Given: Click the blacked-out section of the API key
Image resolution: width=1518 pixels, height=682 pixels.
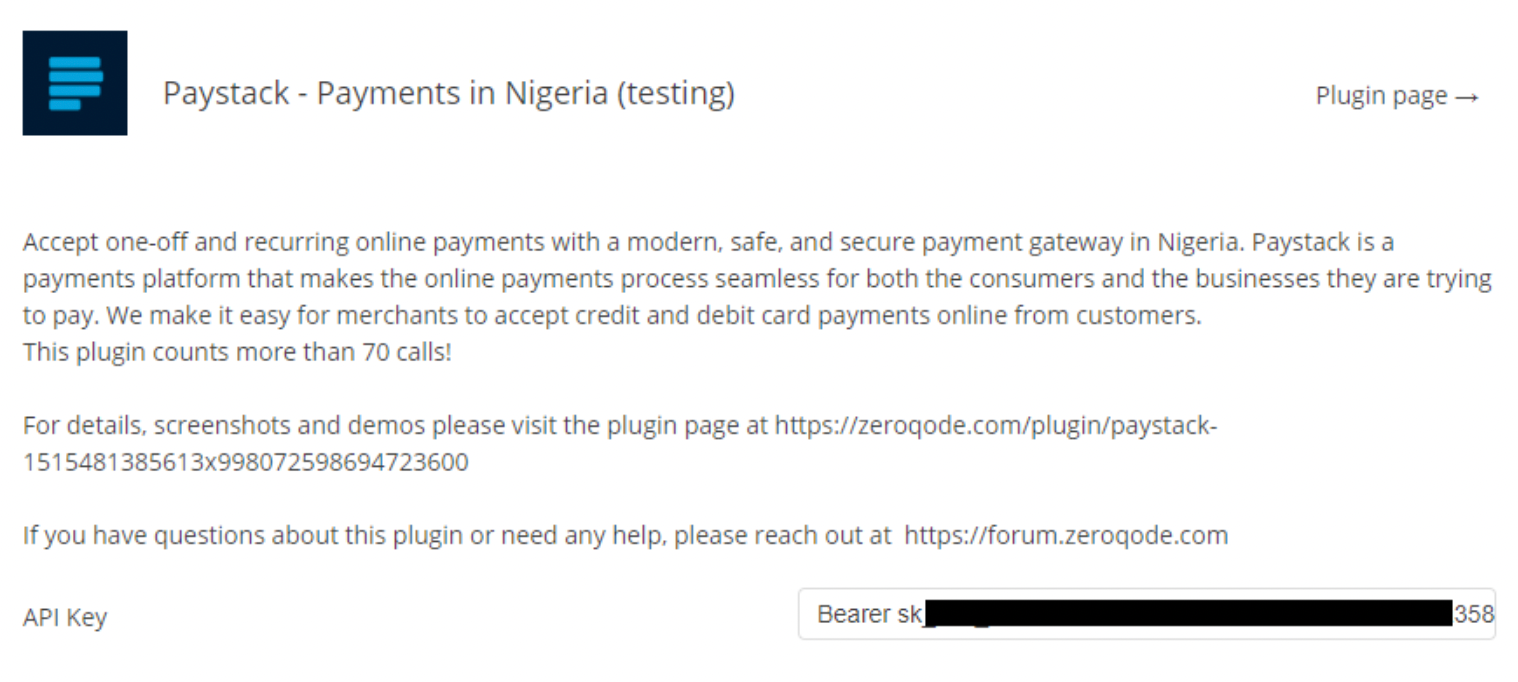Looking at the screenshot, I should click(x=1187, y=614).
